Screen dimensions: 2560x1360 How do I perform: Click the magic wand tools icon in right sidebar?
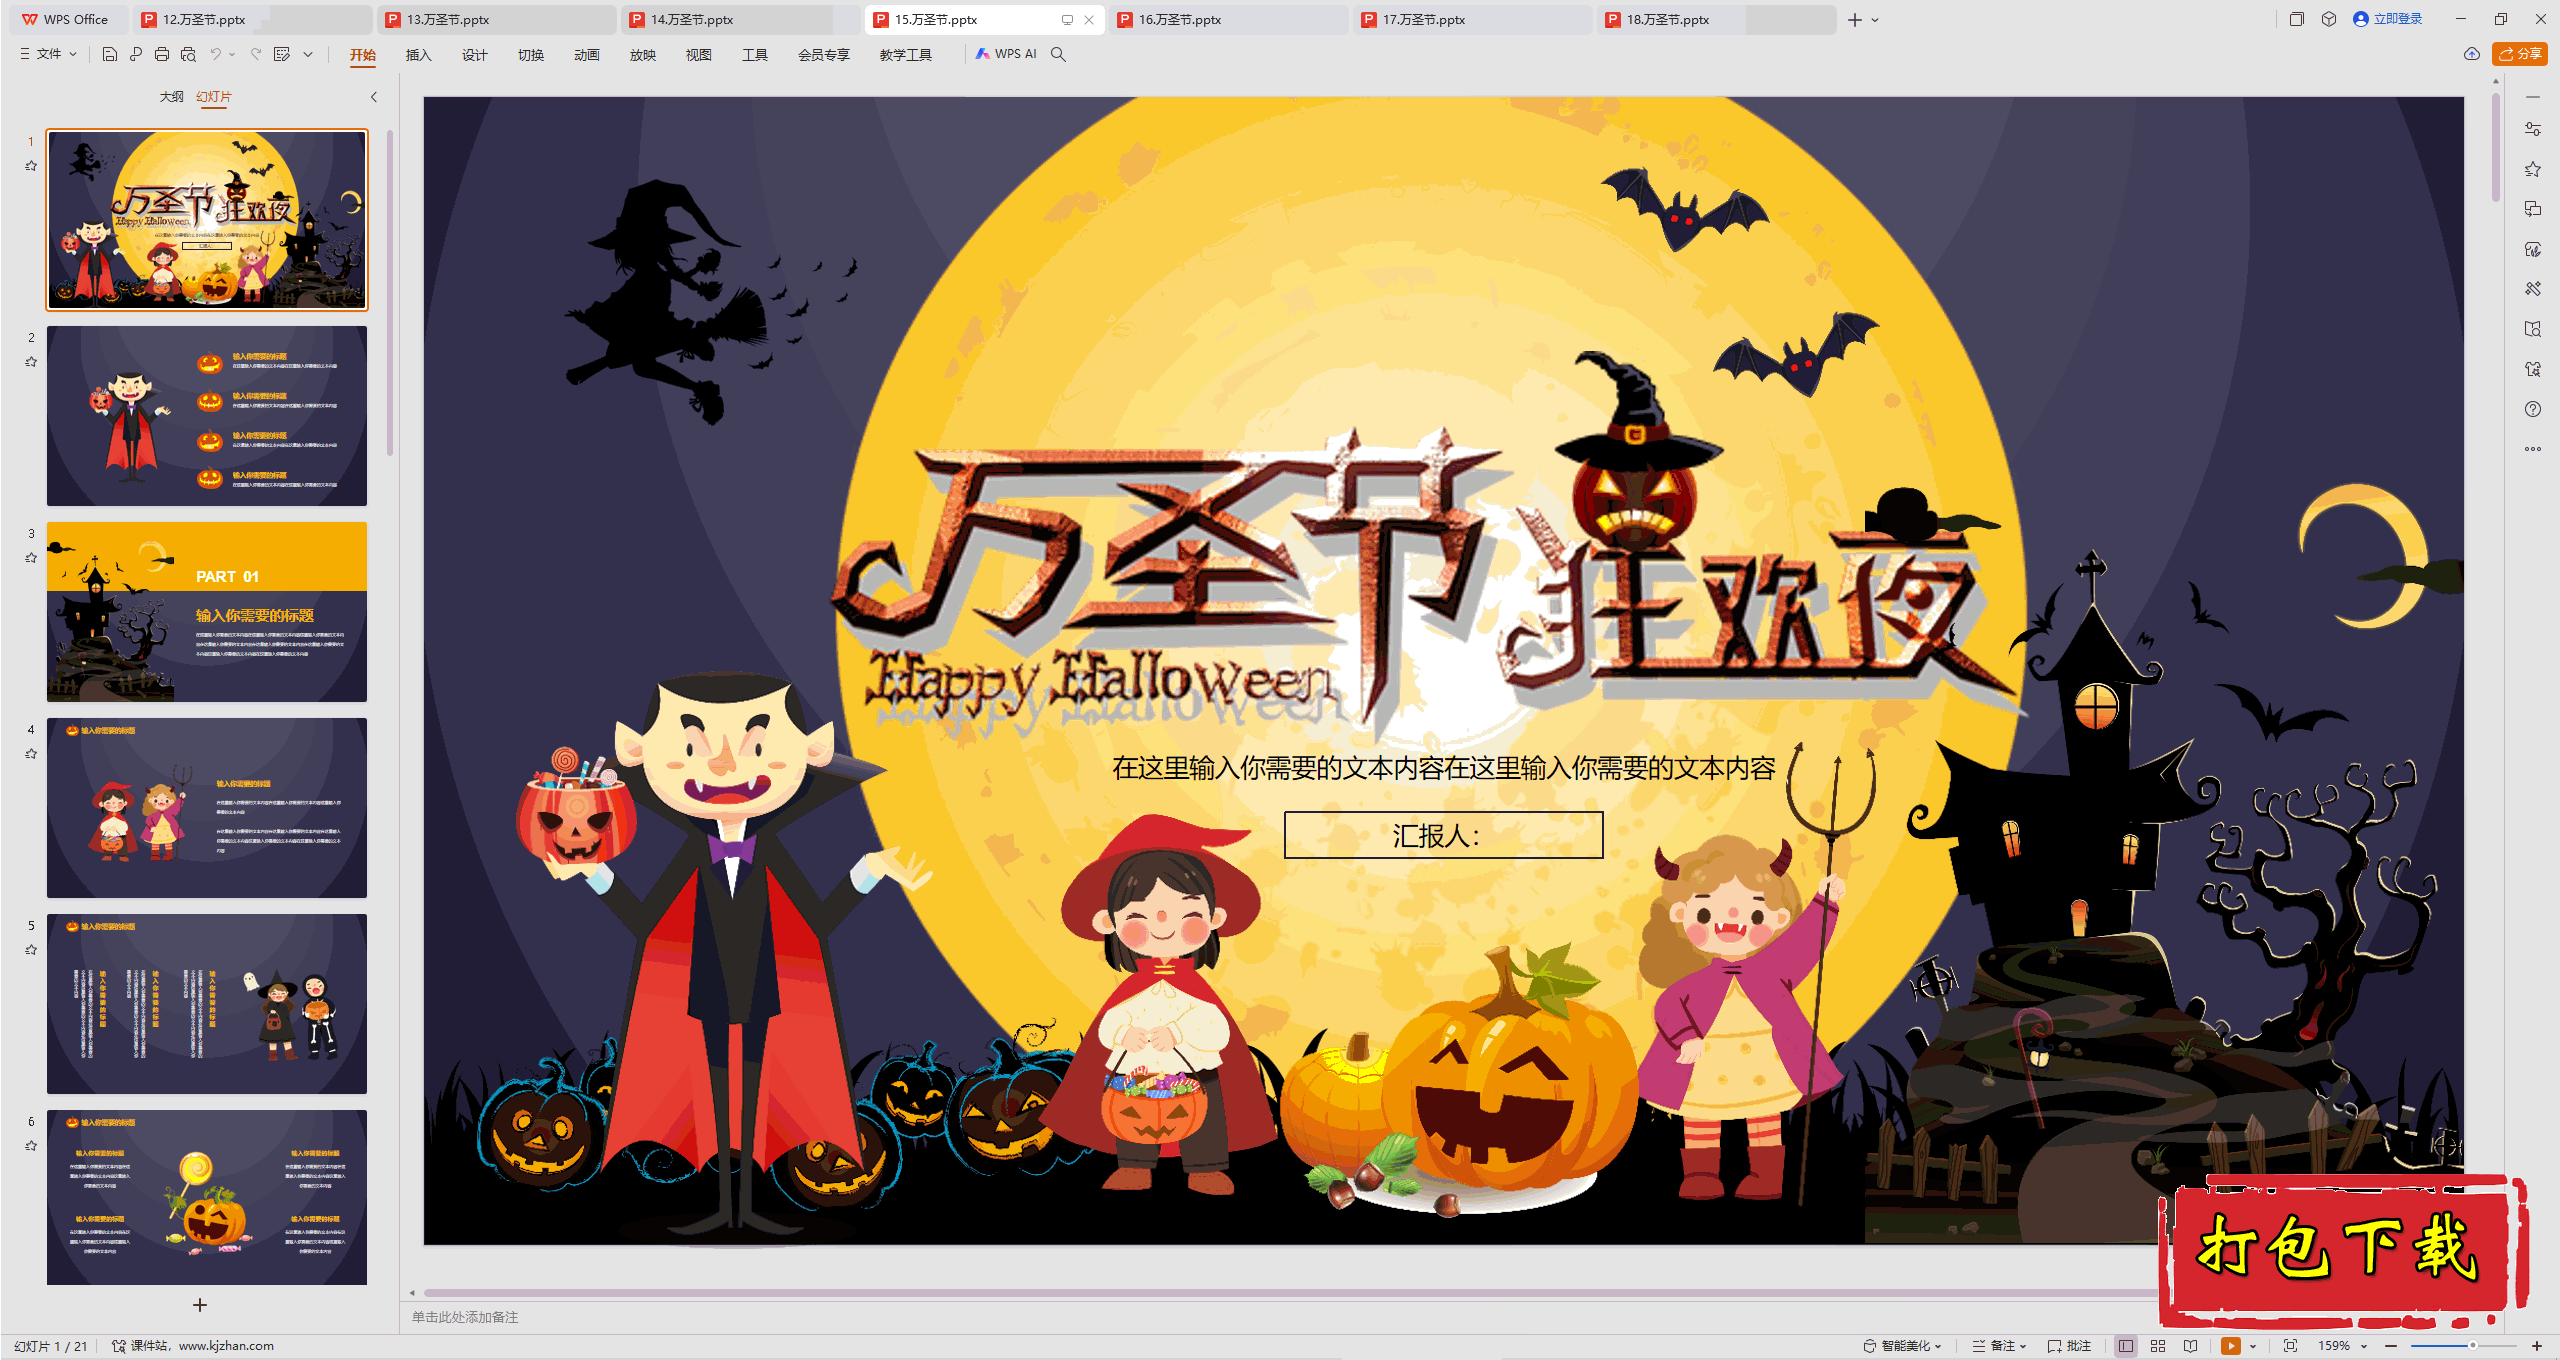coord(2533,289)
